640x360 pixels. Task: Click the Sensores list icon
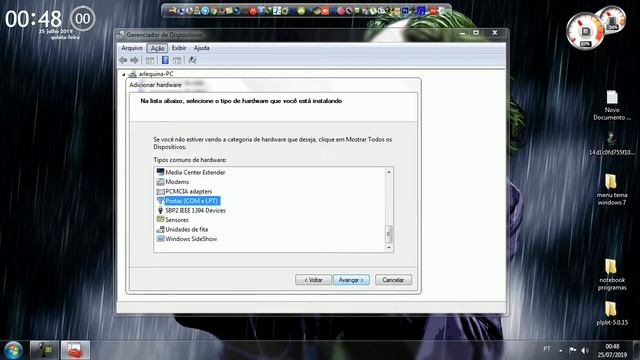[160, 220]
